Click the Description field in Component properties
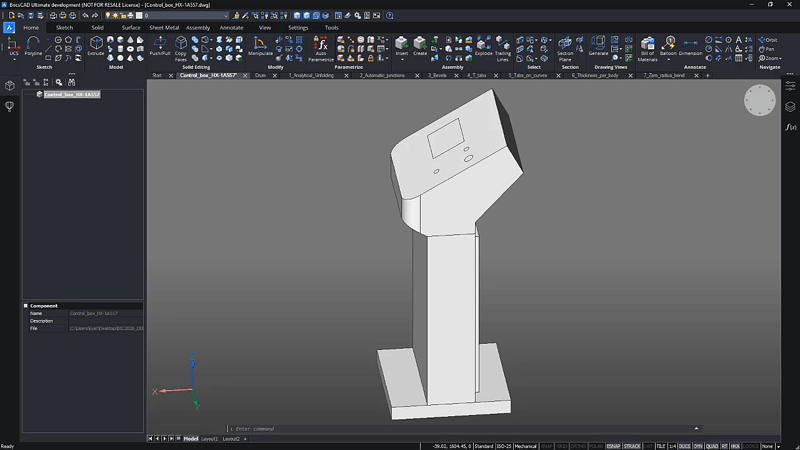The width and height of the screenshot is (800, 450). pos(106,321)
